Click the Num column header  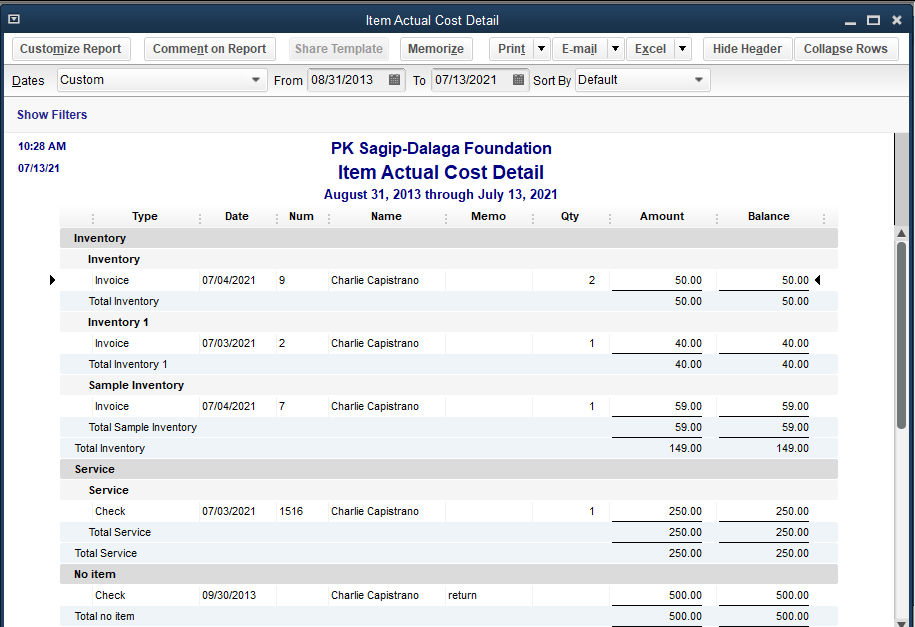tap(302, 217)
